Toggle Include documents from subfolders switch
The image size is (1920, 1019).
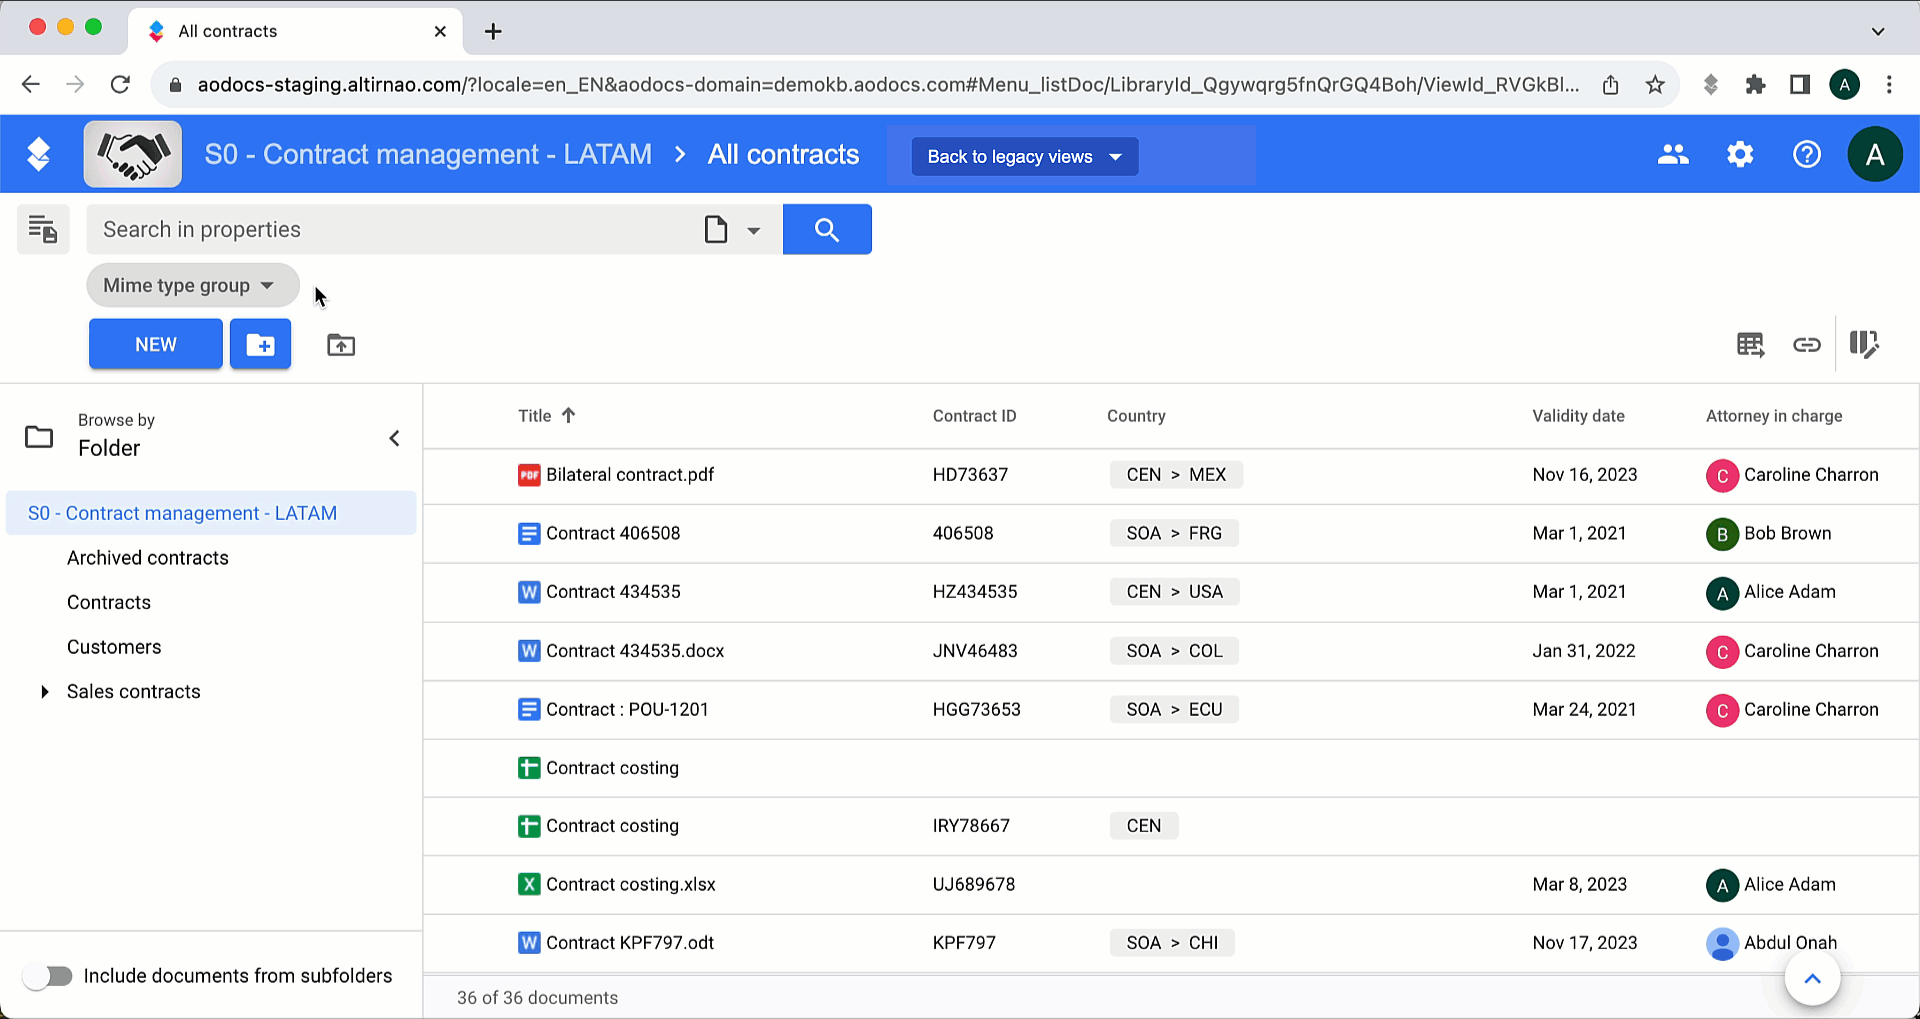(x=48, y=976)
